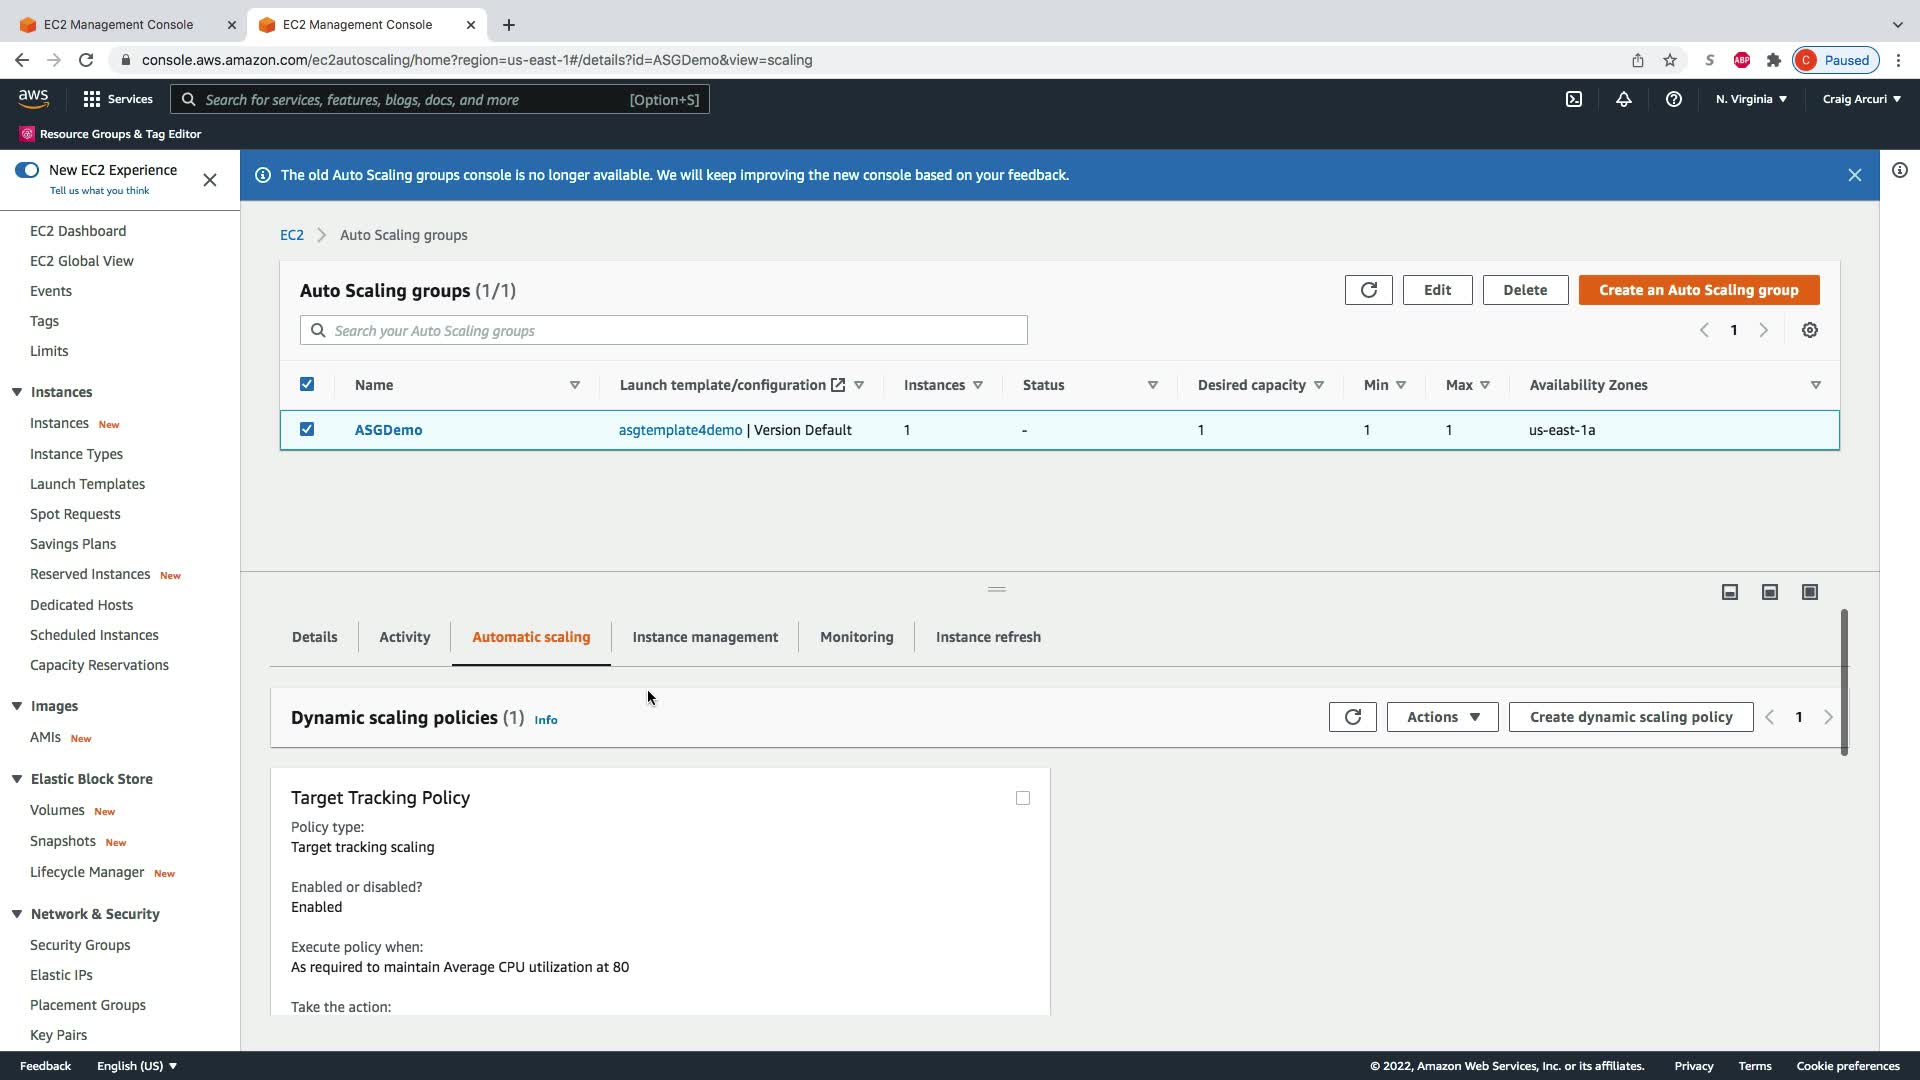Image resolution: width=1920 pixels, height=1080 pixels.
Task: Click Create an Auto Scaling group
Action: 1698,290
